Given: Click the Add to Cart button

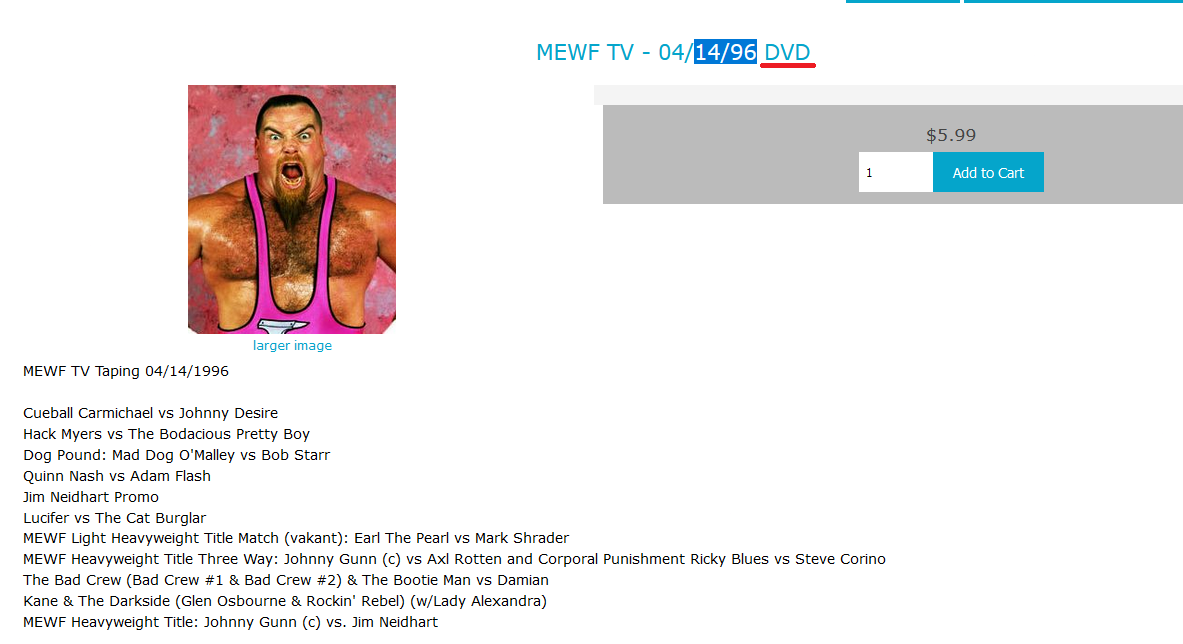Looking at the screenshot, I should pos(988,172).
